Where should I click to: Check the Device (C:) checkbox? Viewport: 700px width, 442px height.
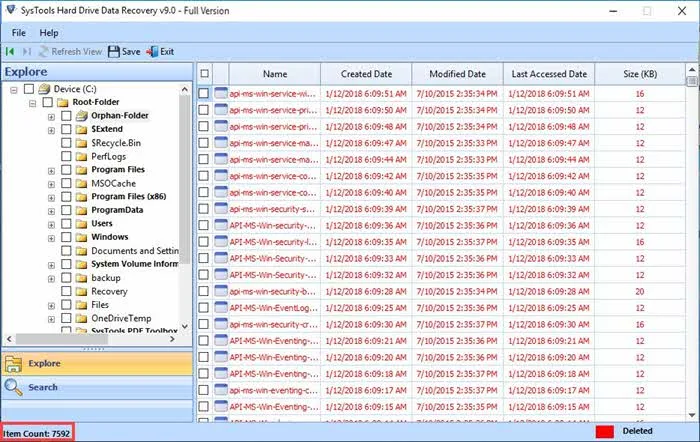[x=29, y=89]
